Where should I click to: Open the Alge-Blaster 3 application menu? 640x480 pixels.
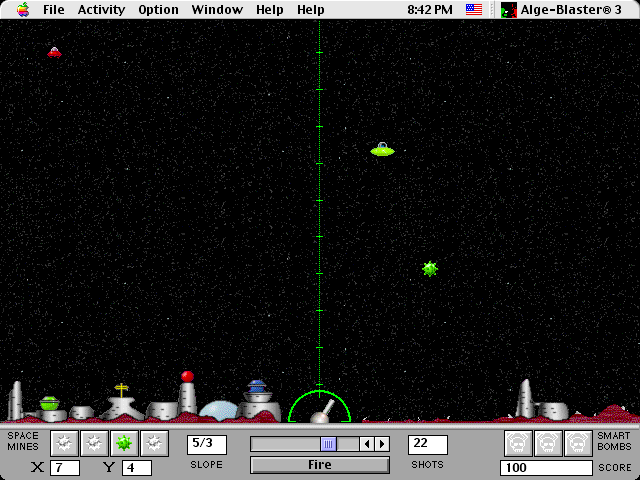tap(561, 9)
